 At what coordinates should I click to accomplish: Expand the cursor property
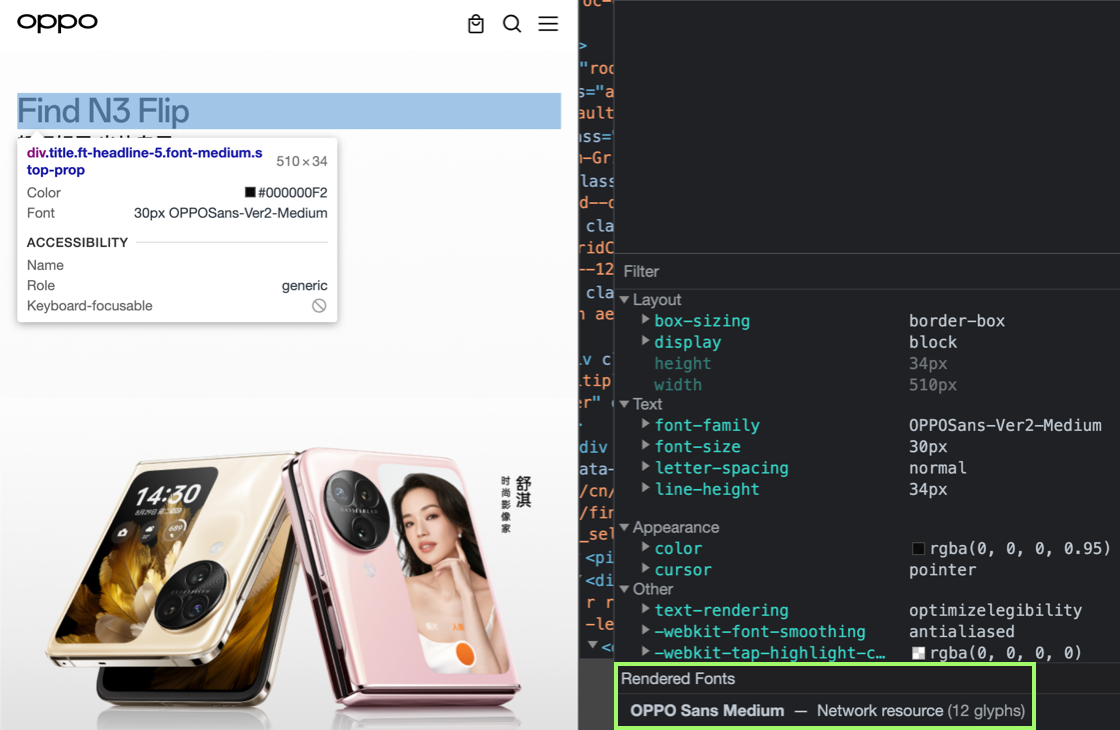pyautogui.click(x=646, y=569)
